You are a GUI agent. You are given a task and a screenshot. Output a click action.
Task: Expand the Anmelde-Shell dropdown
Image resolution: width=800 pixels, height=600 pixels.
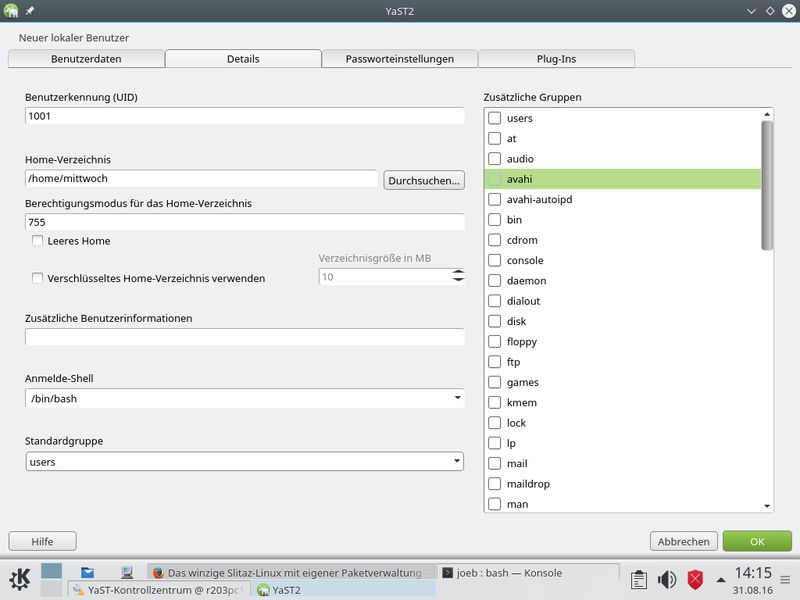coord(244,398)
